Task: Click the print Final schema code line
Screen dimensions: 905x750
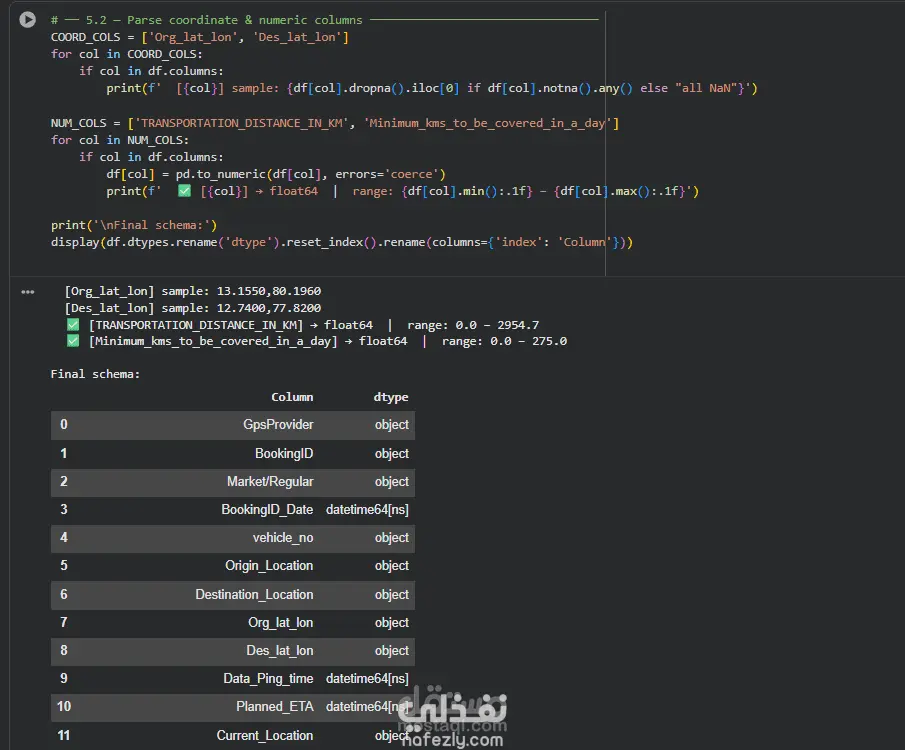Action: [x=134, y=225]
